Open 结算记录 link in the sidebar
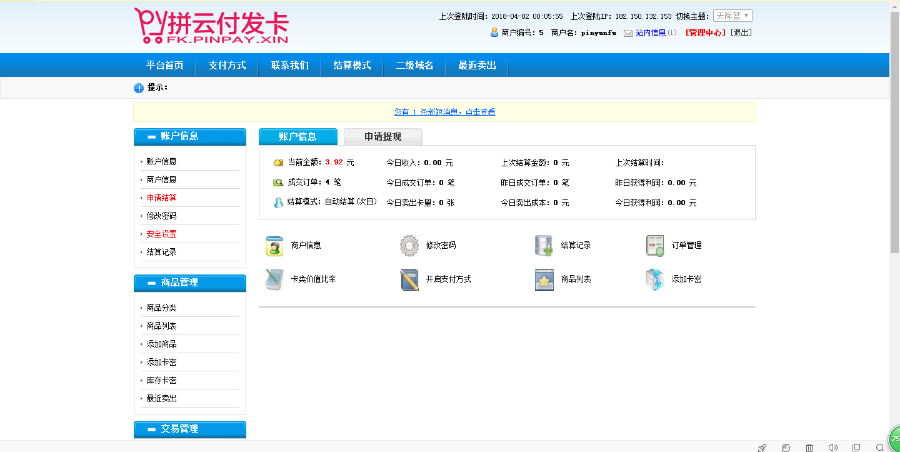This screenshot has height=452, width=900. 161,252
